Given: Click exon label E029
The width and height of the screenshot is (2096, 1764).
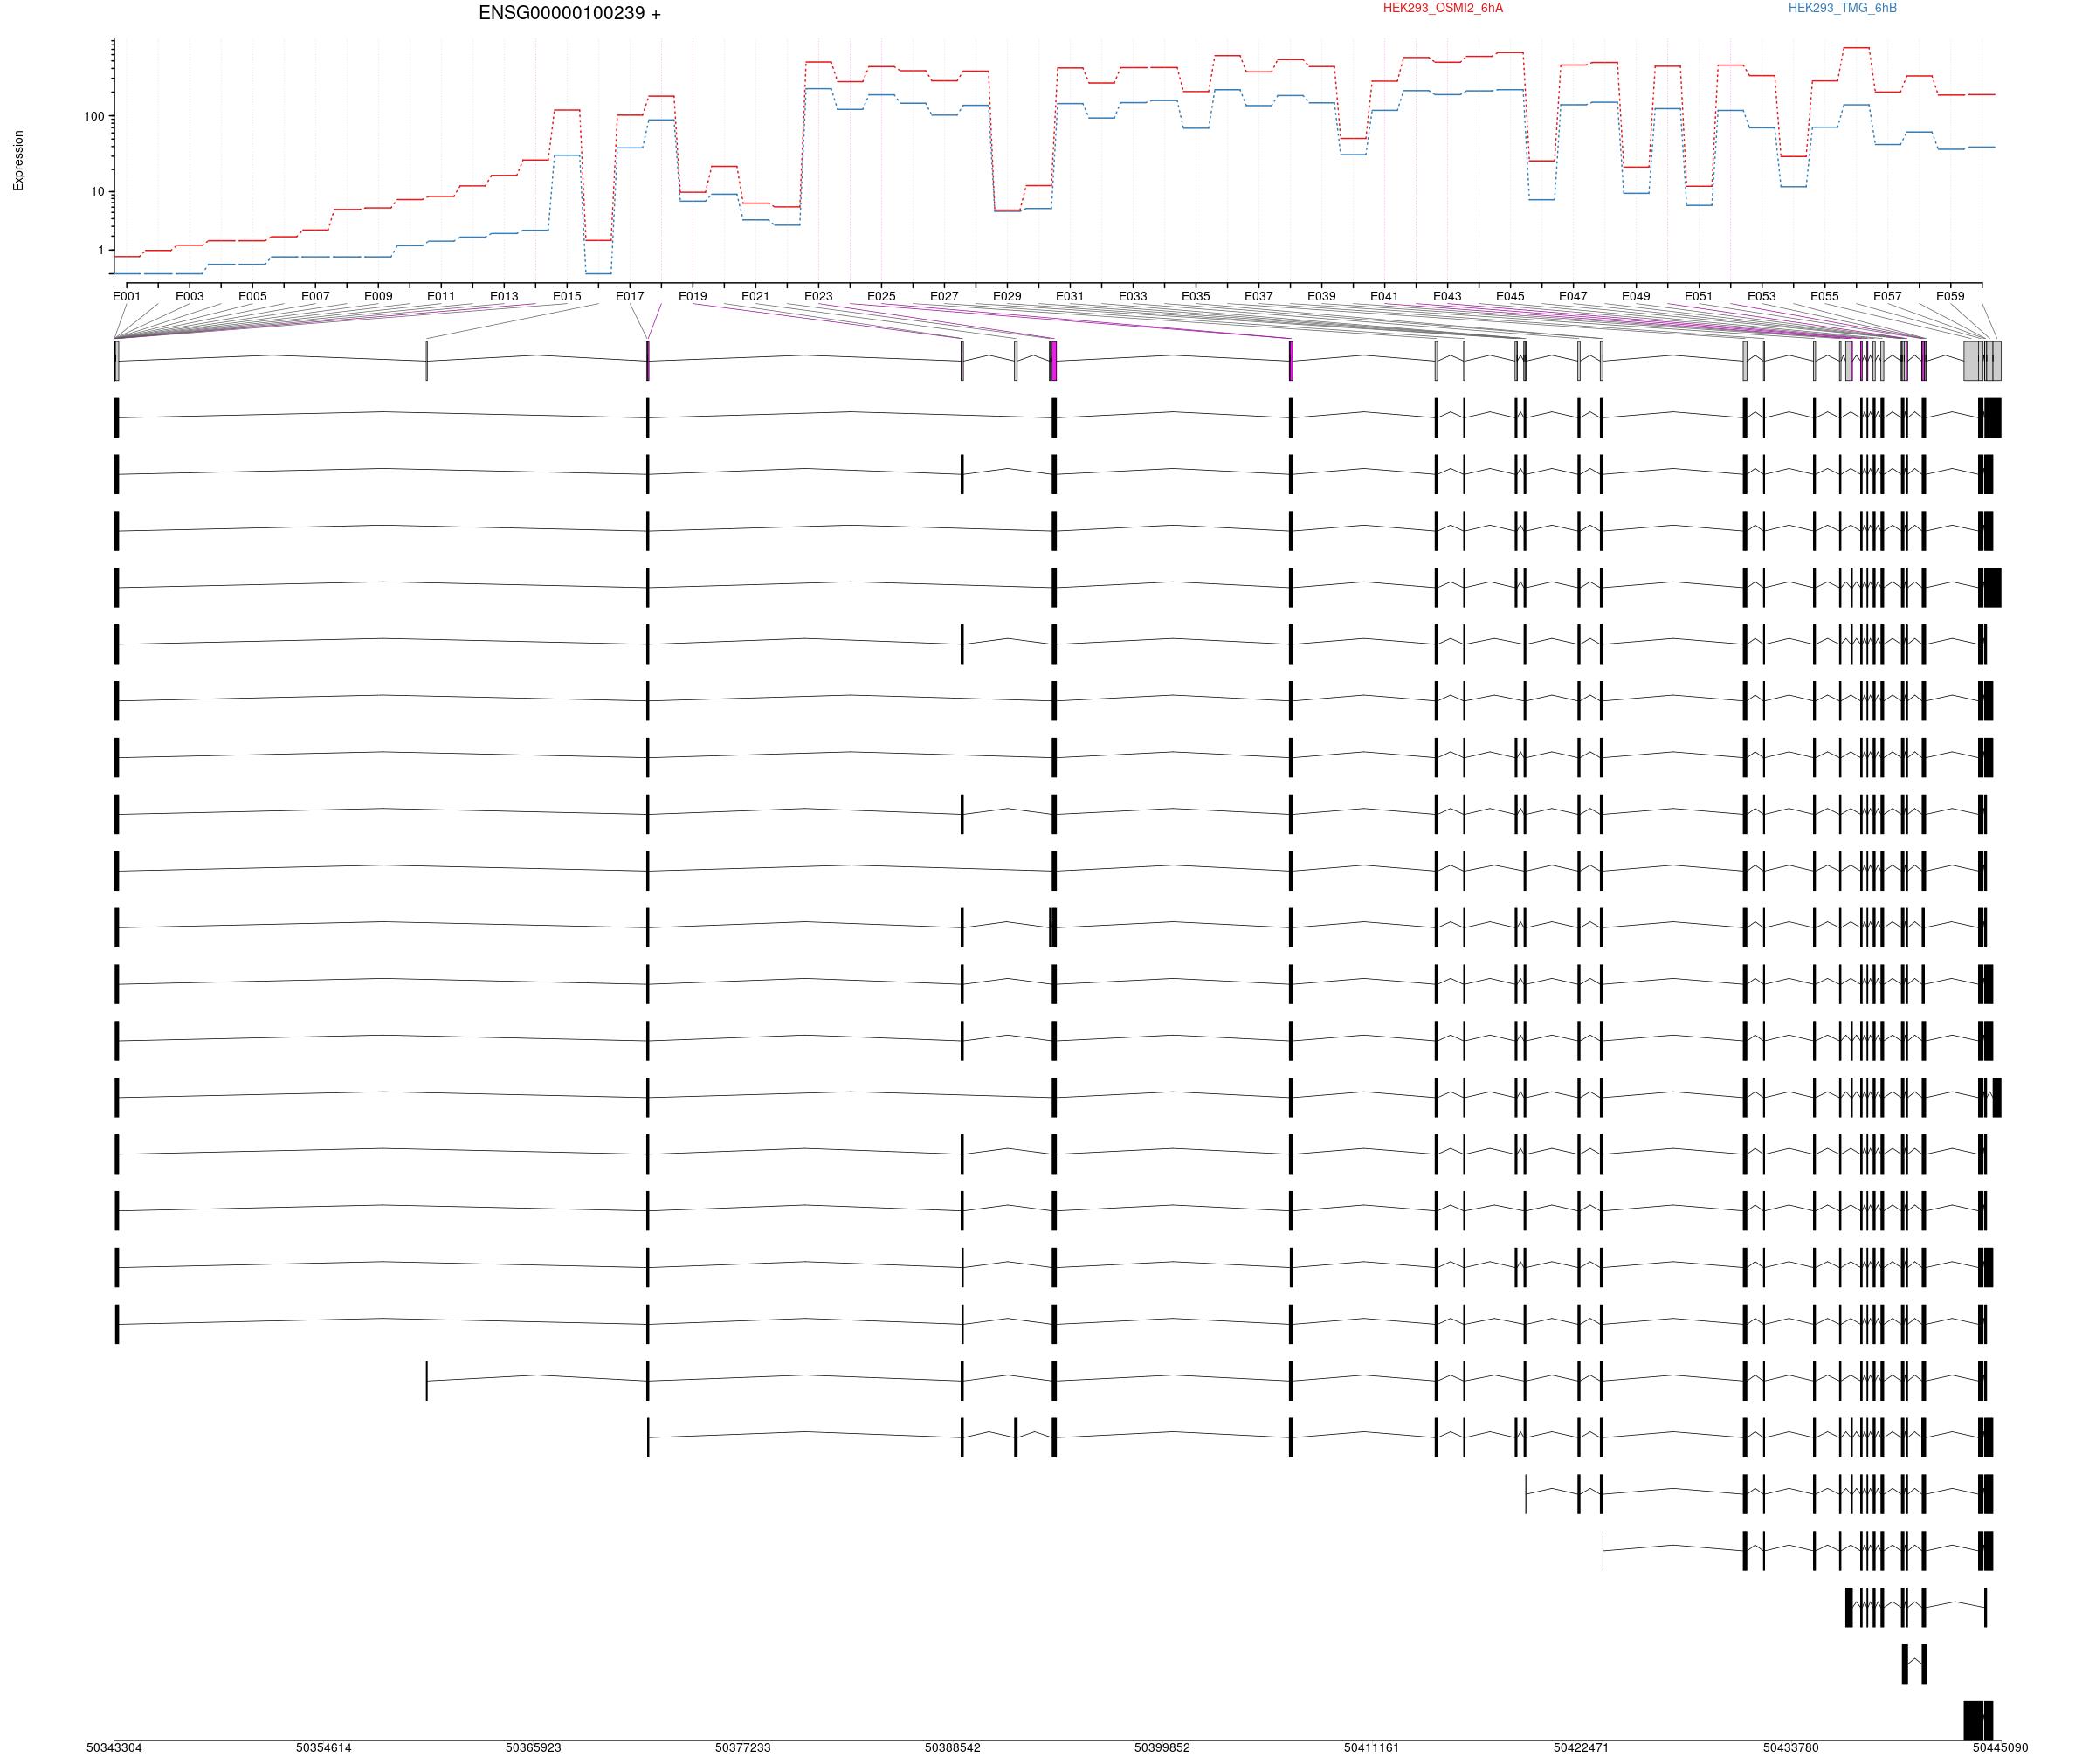Looking at the screenshot, I should 1007,296.
